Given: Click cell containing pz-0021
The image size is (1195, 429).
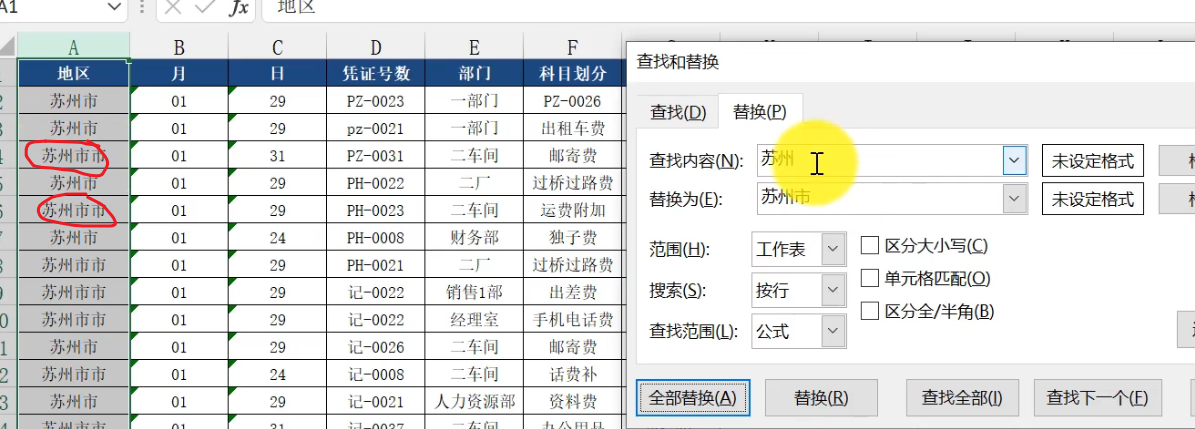Looking at the screenshot, I should [376, 129].
